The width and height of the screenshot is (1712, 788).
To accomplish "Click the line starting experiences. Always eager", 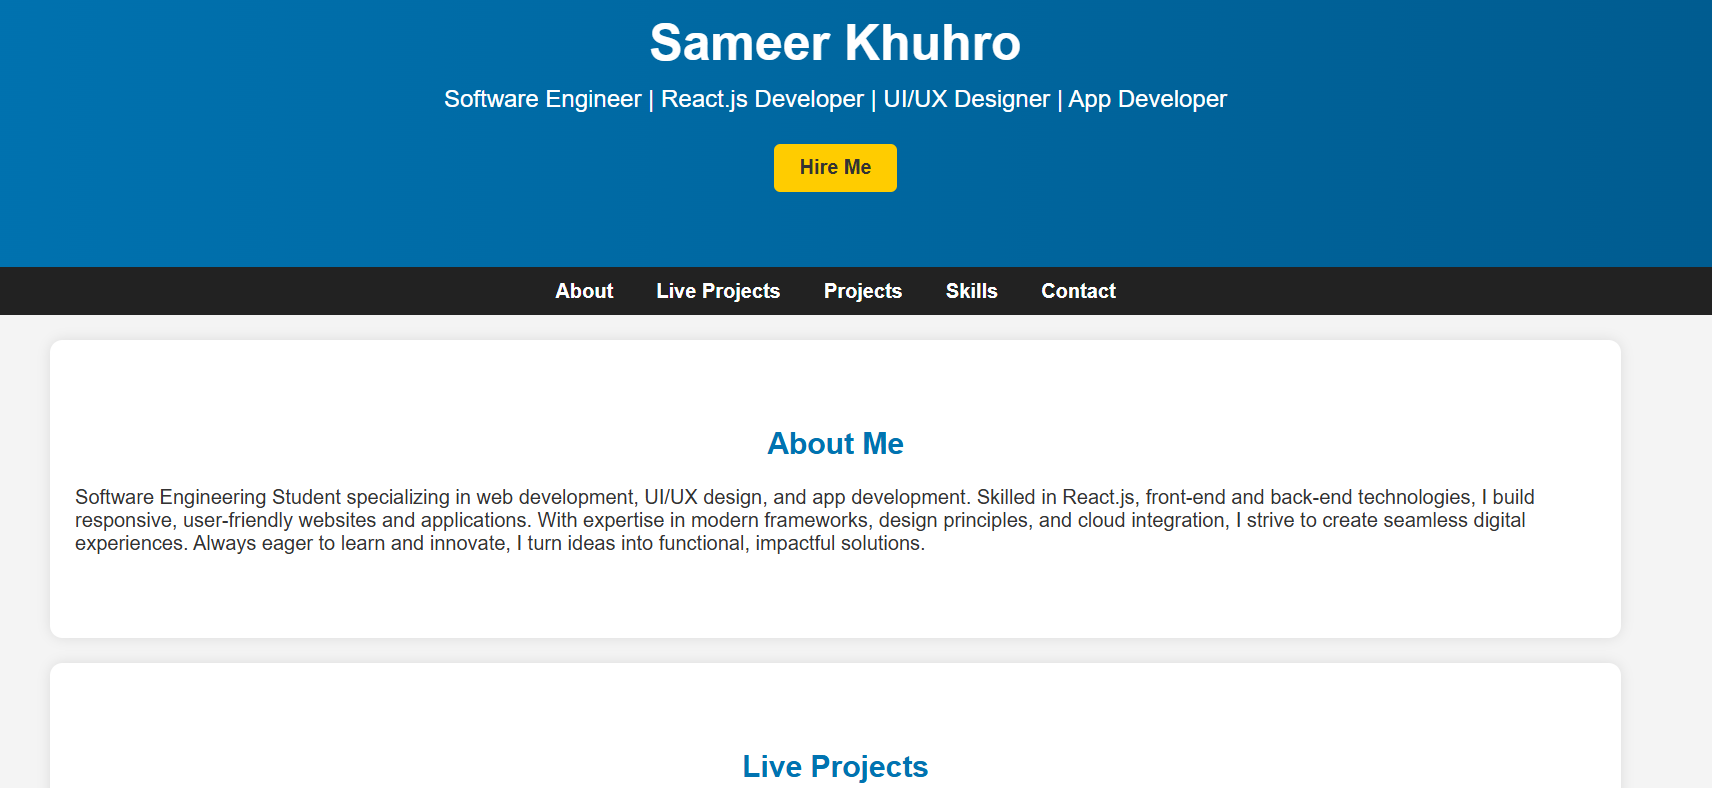I will (500, 543).
